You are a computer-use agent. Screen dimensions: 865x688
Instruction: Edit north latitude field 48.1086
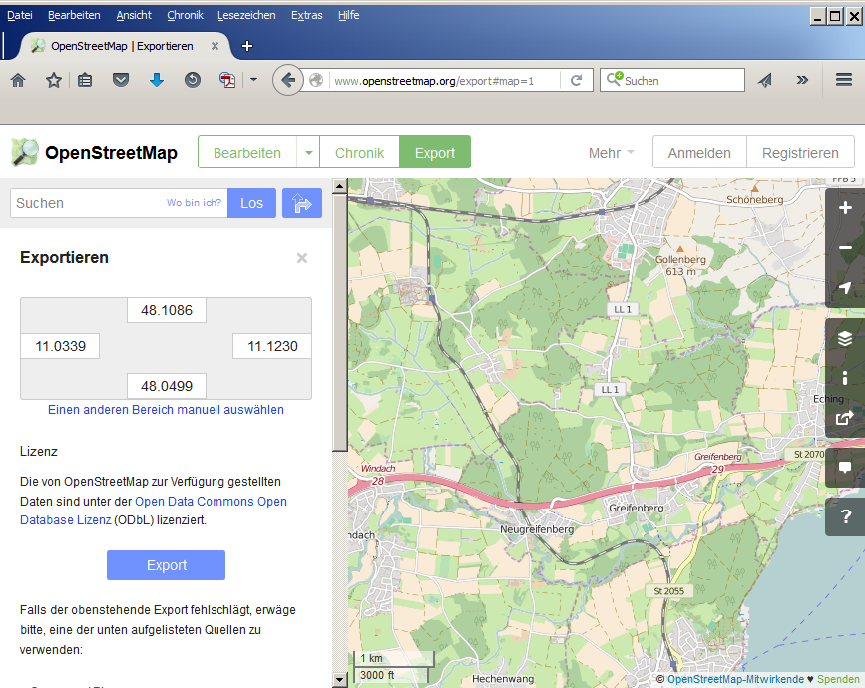167,310
